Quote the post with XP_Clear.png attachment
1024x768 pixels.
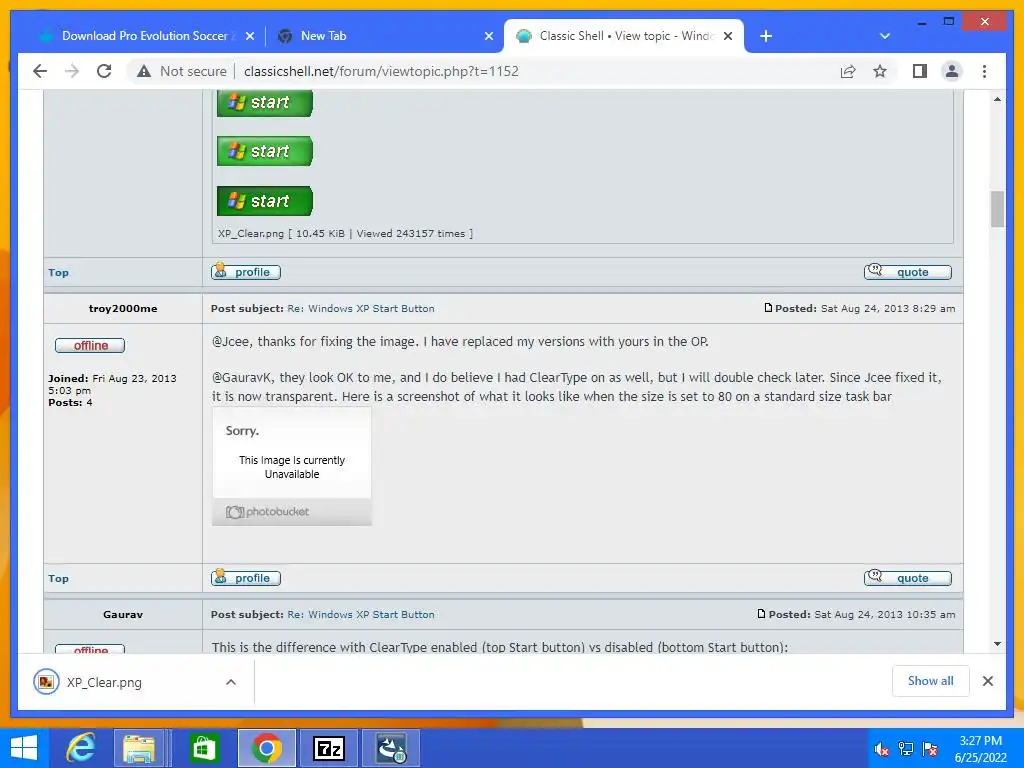(908, 272)
